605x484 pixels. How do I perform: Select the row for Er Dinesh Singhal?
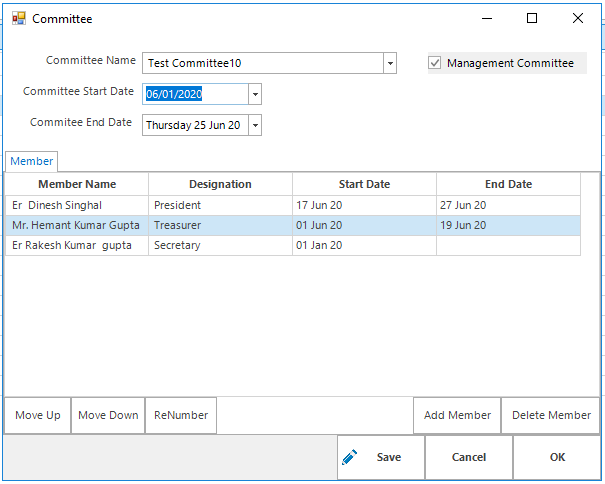(293, 205)
